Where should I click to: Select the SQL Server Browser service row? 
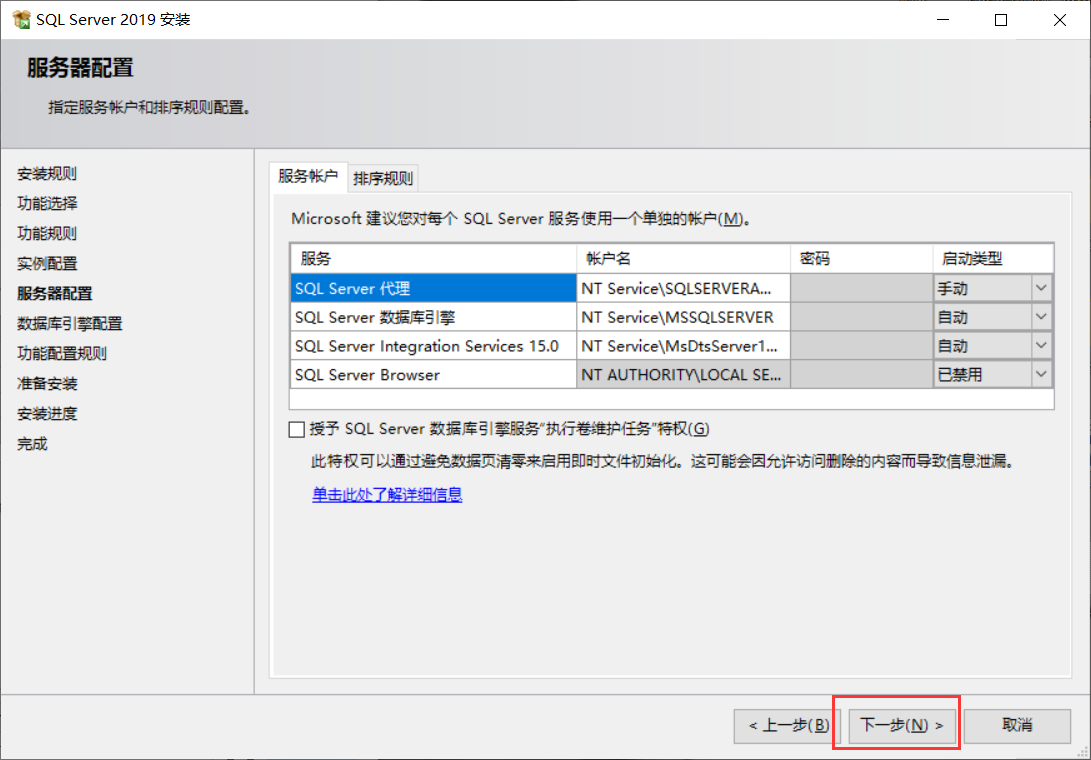click(432, 374)
